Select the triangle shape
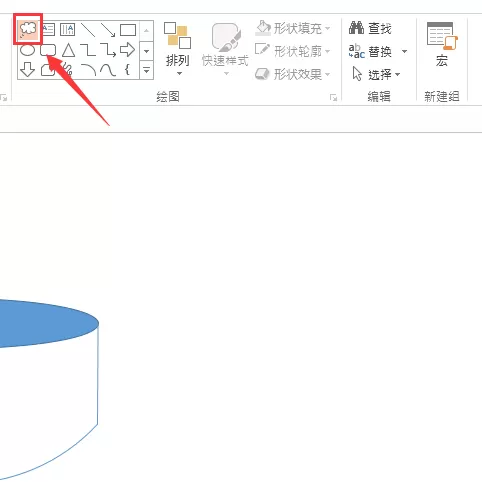482x482 pixels. 68,50
